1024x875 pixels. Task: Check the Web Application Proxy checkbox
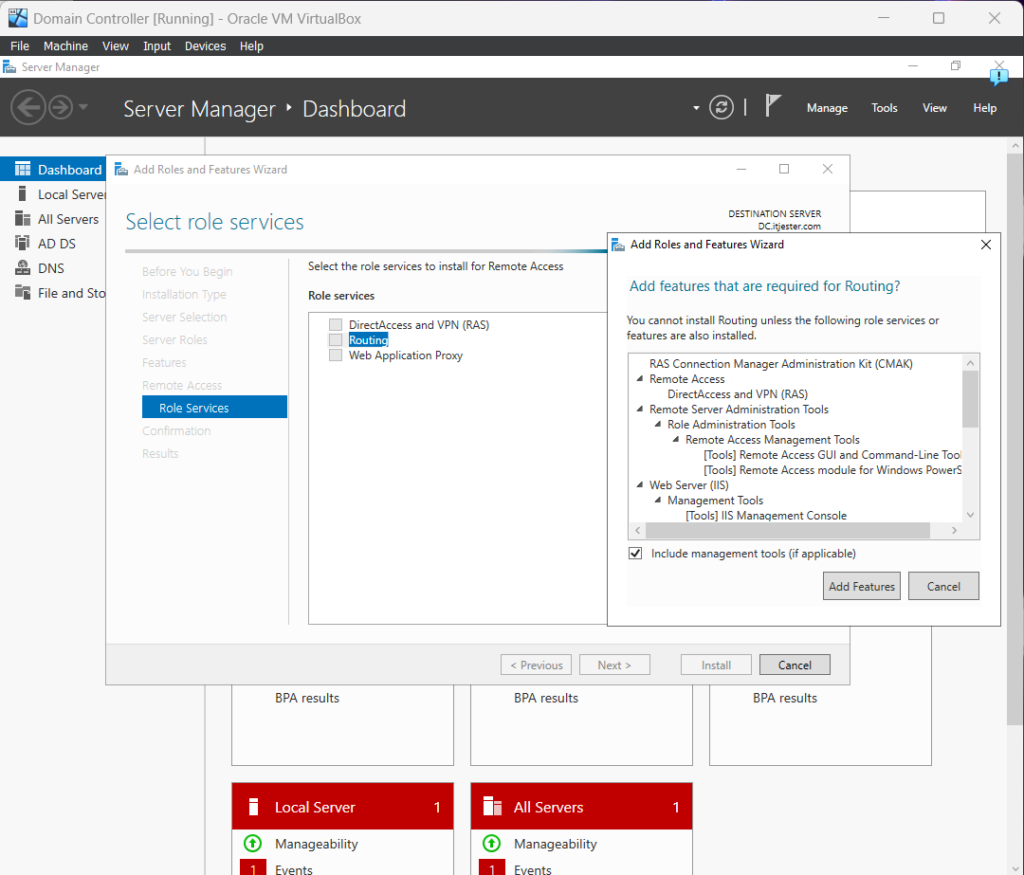coord(336,355)
